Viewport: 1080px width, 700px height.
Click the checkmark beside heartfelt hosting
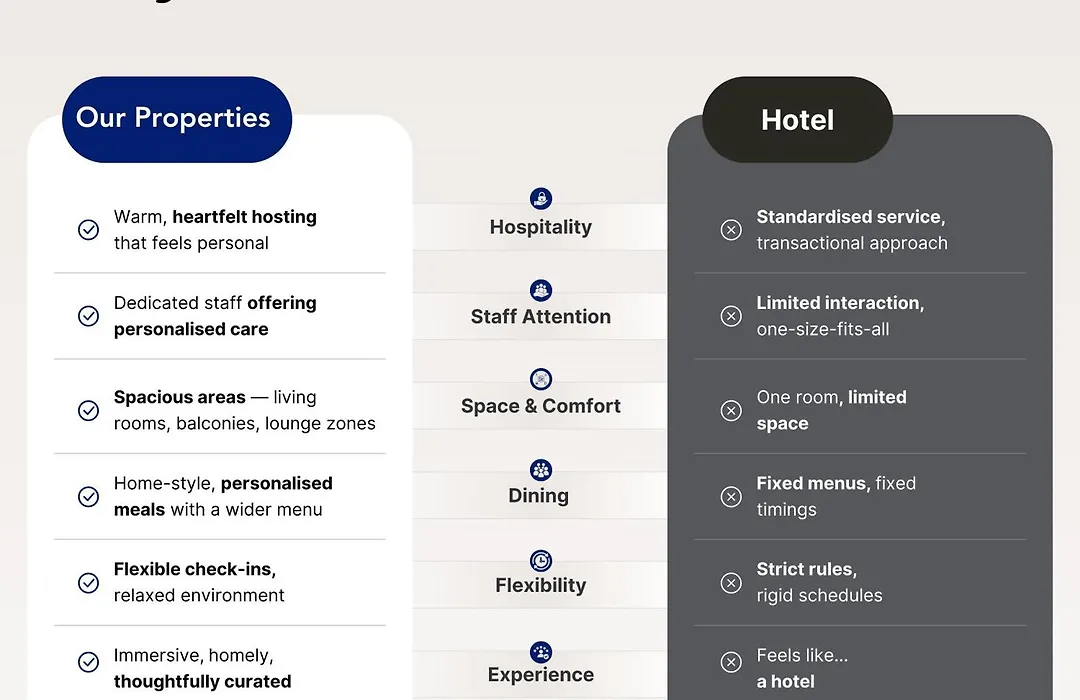(88, 229)
